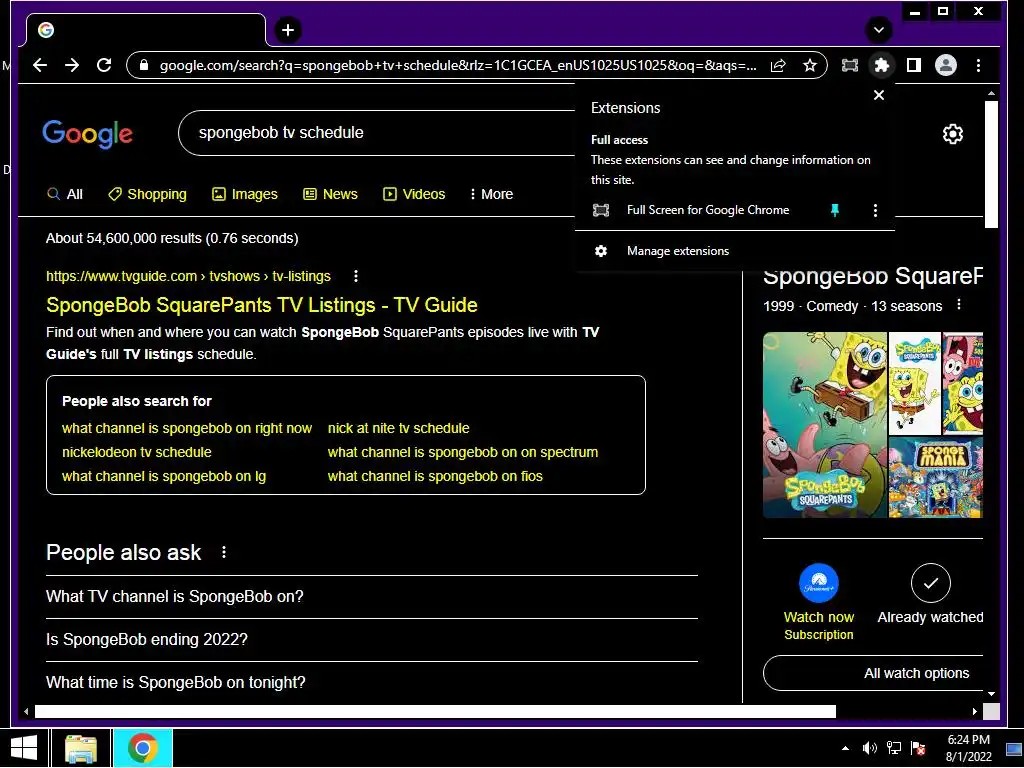Open more actions for Full Screen extension
The image size is (1024, 768).
point(875,210)
